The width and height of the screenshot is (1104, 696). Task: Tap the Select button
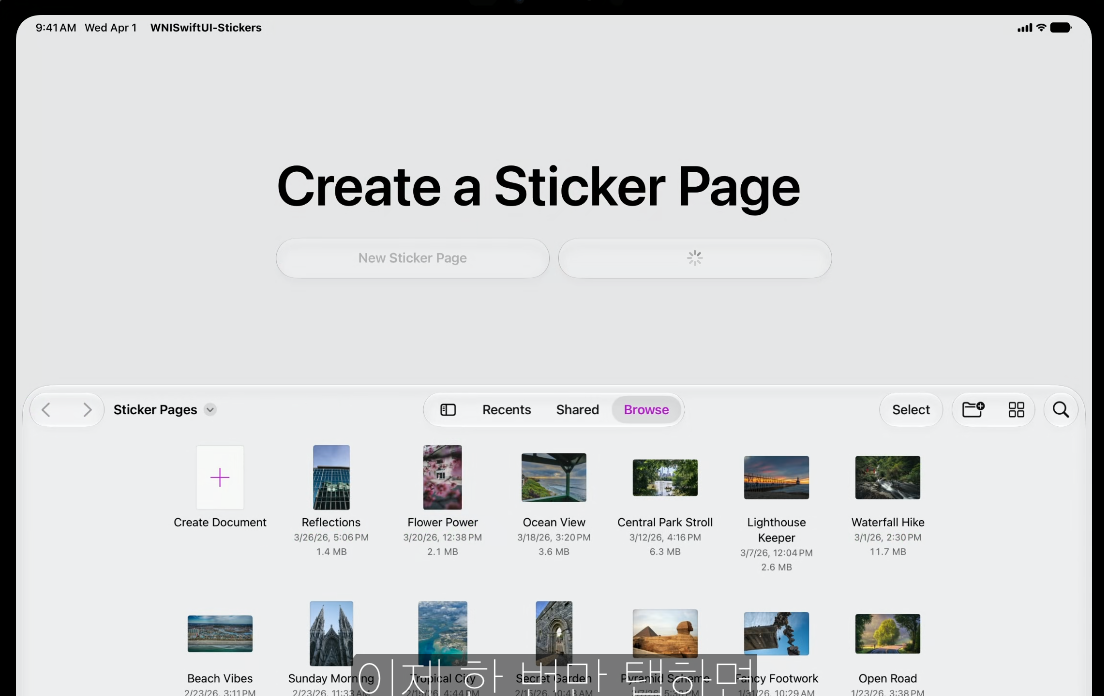coord(911,410)
